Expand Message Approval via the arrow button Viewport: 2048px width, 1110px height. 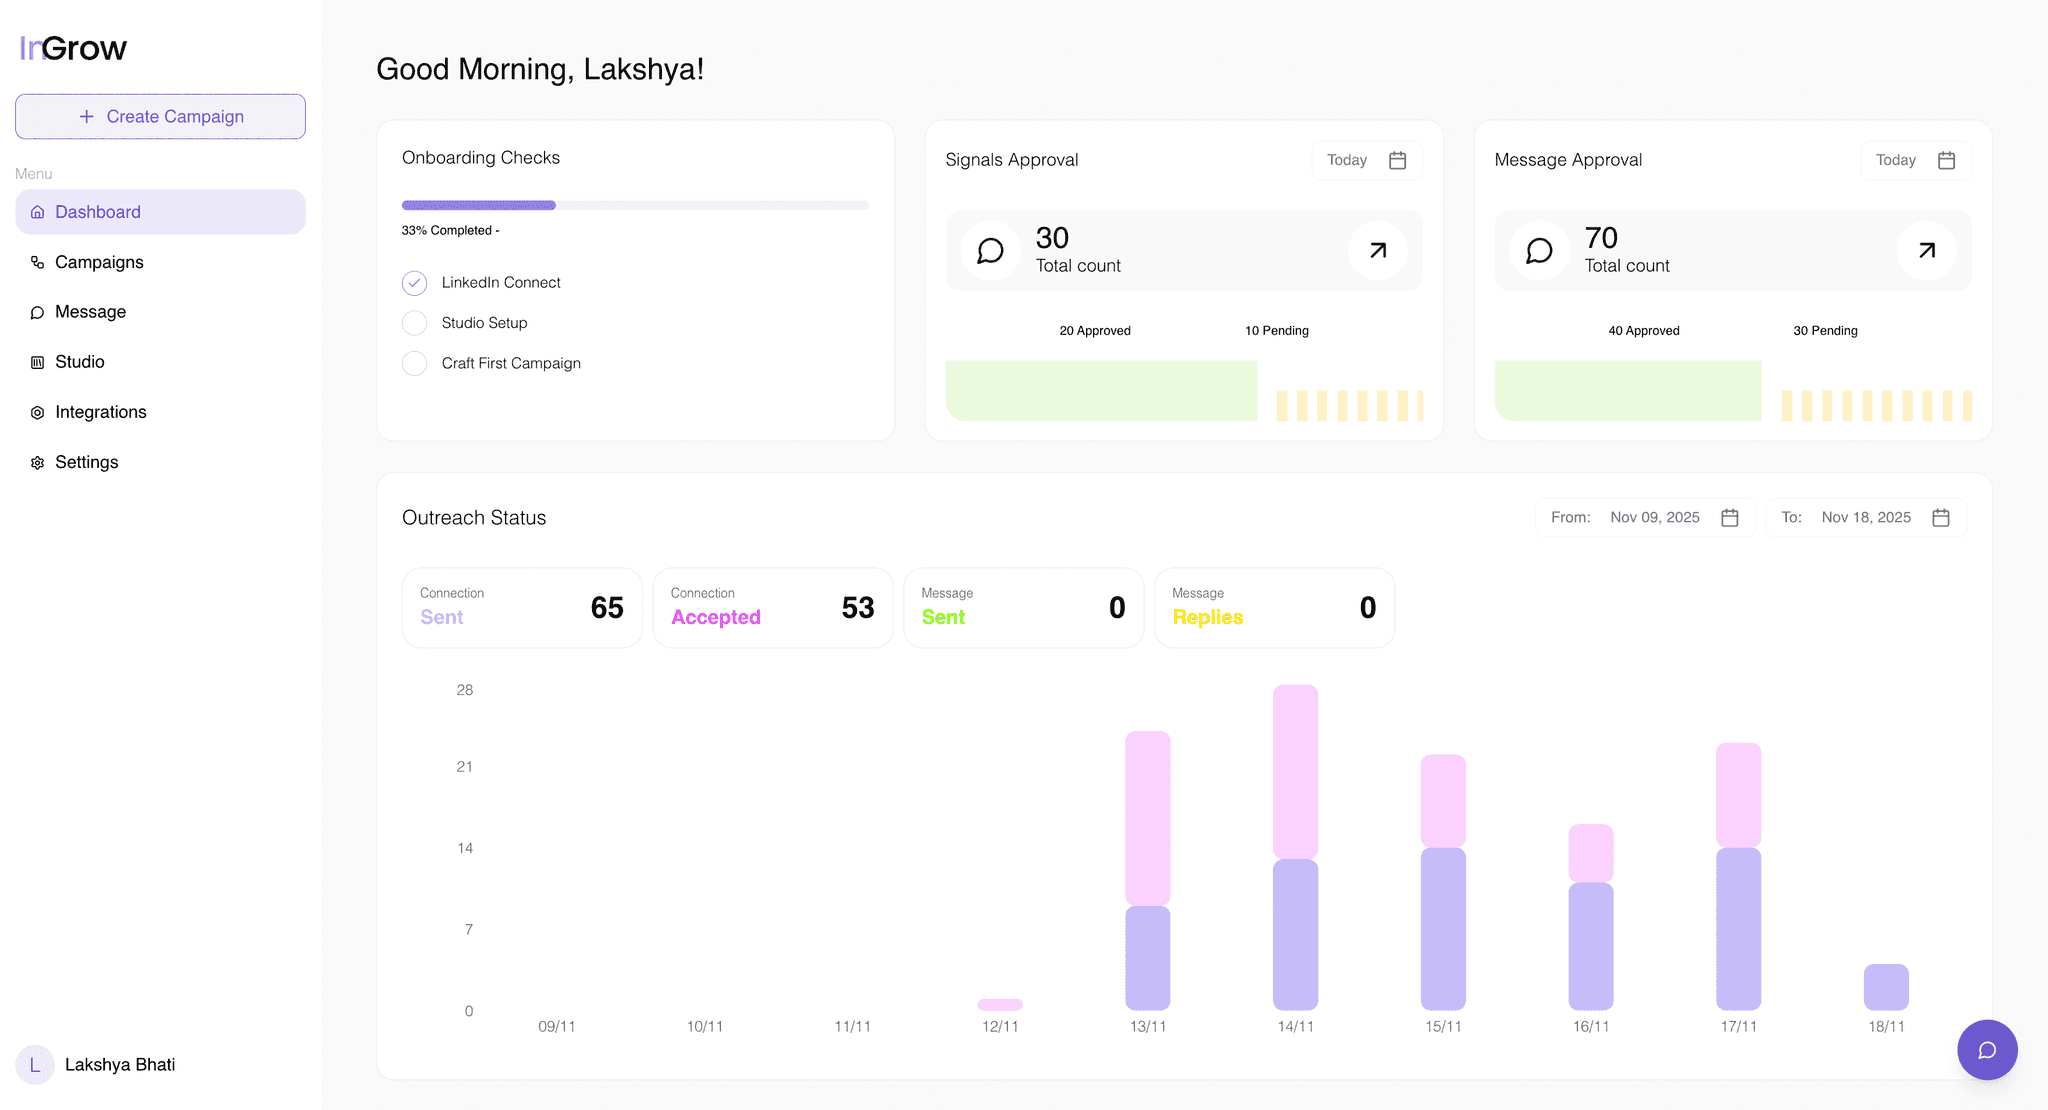coord(1925,250)
